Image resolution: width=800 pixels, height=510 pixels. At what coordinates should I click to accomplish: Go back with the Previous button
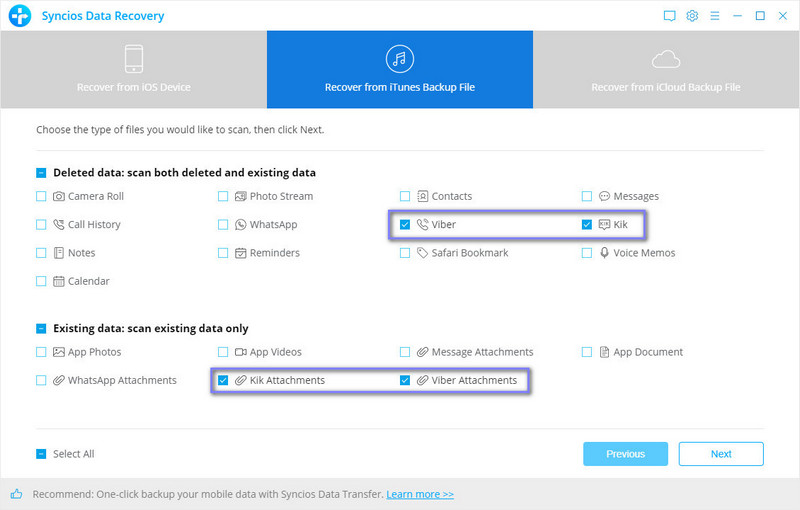[x=625, y=454]
